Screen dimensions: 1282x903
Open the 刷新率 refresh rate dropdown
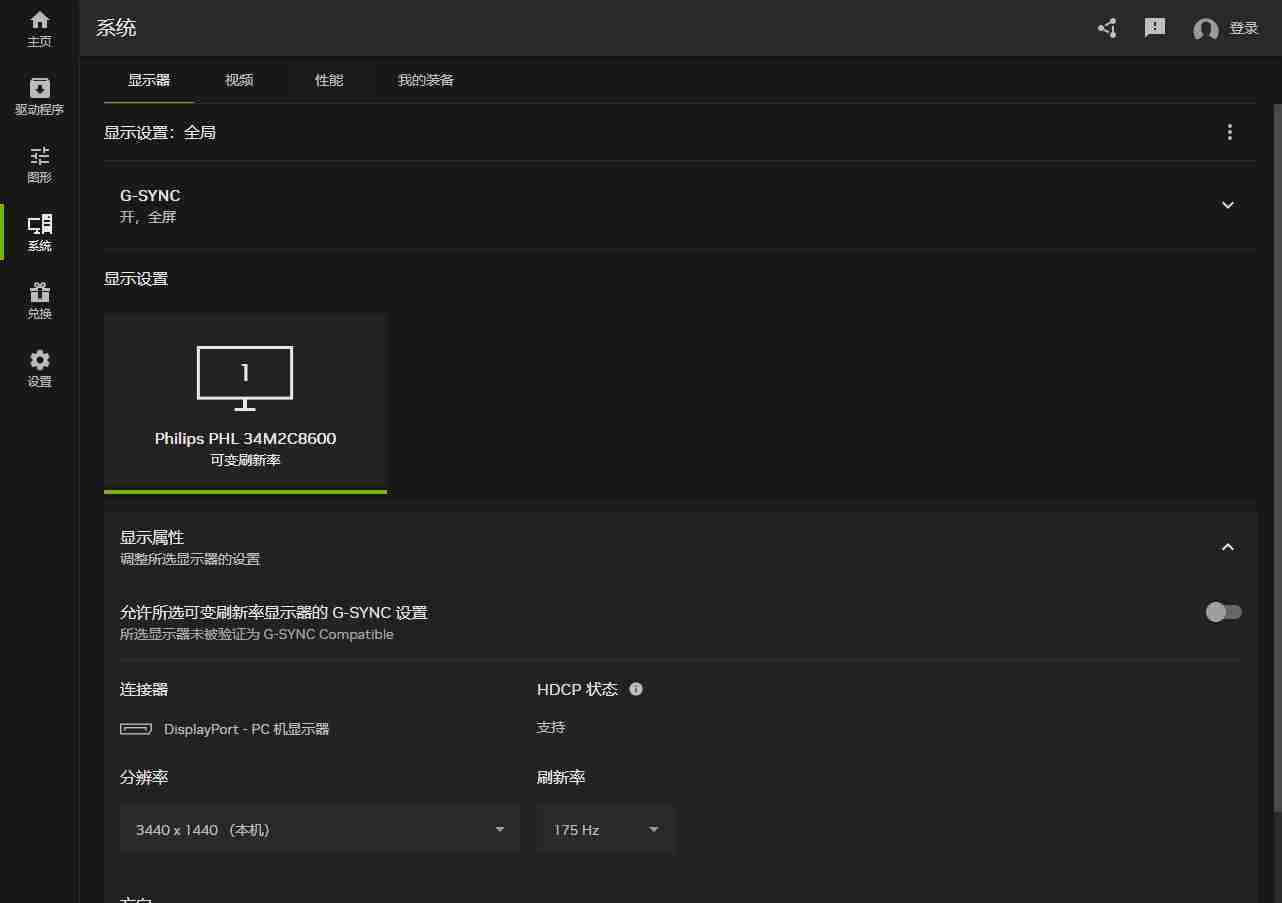click(x=606, y=829)
